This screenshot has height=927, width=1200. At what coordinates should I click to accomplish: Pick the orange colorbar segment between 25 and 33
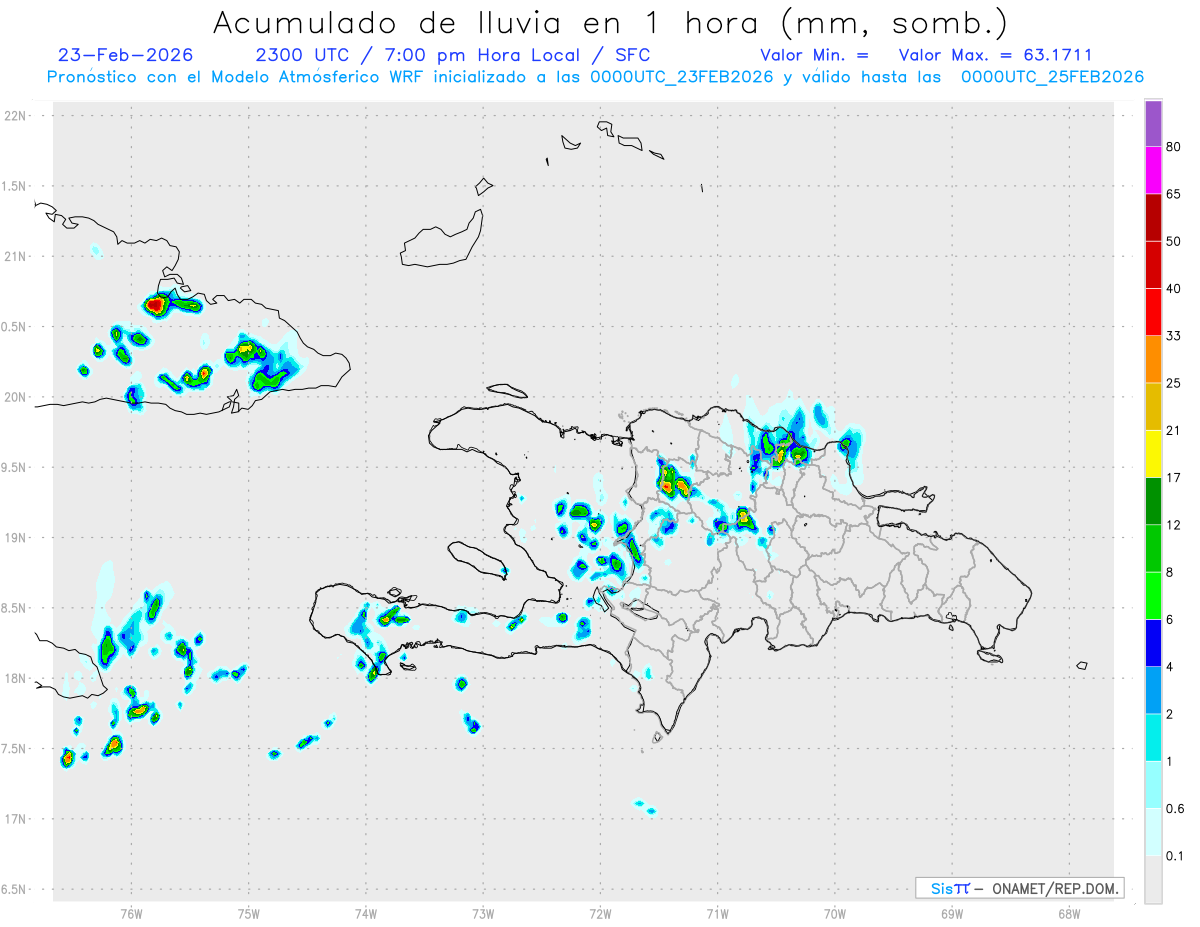pyautogui.click(x=1153, y=358)
